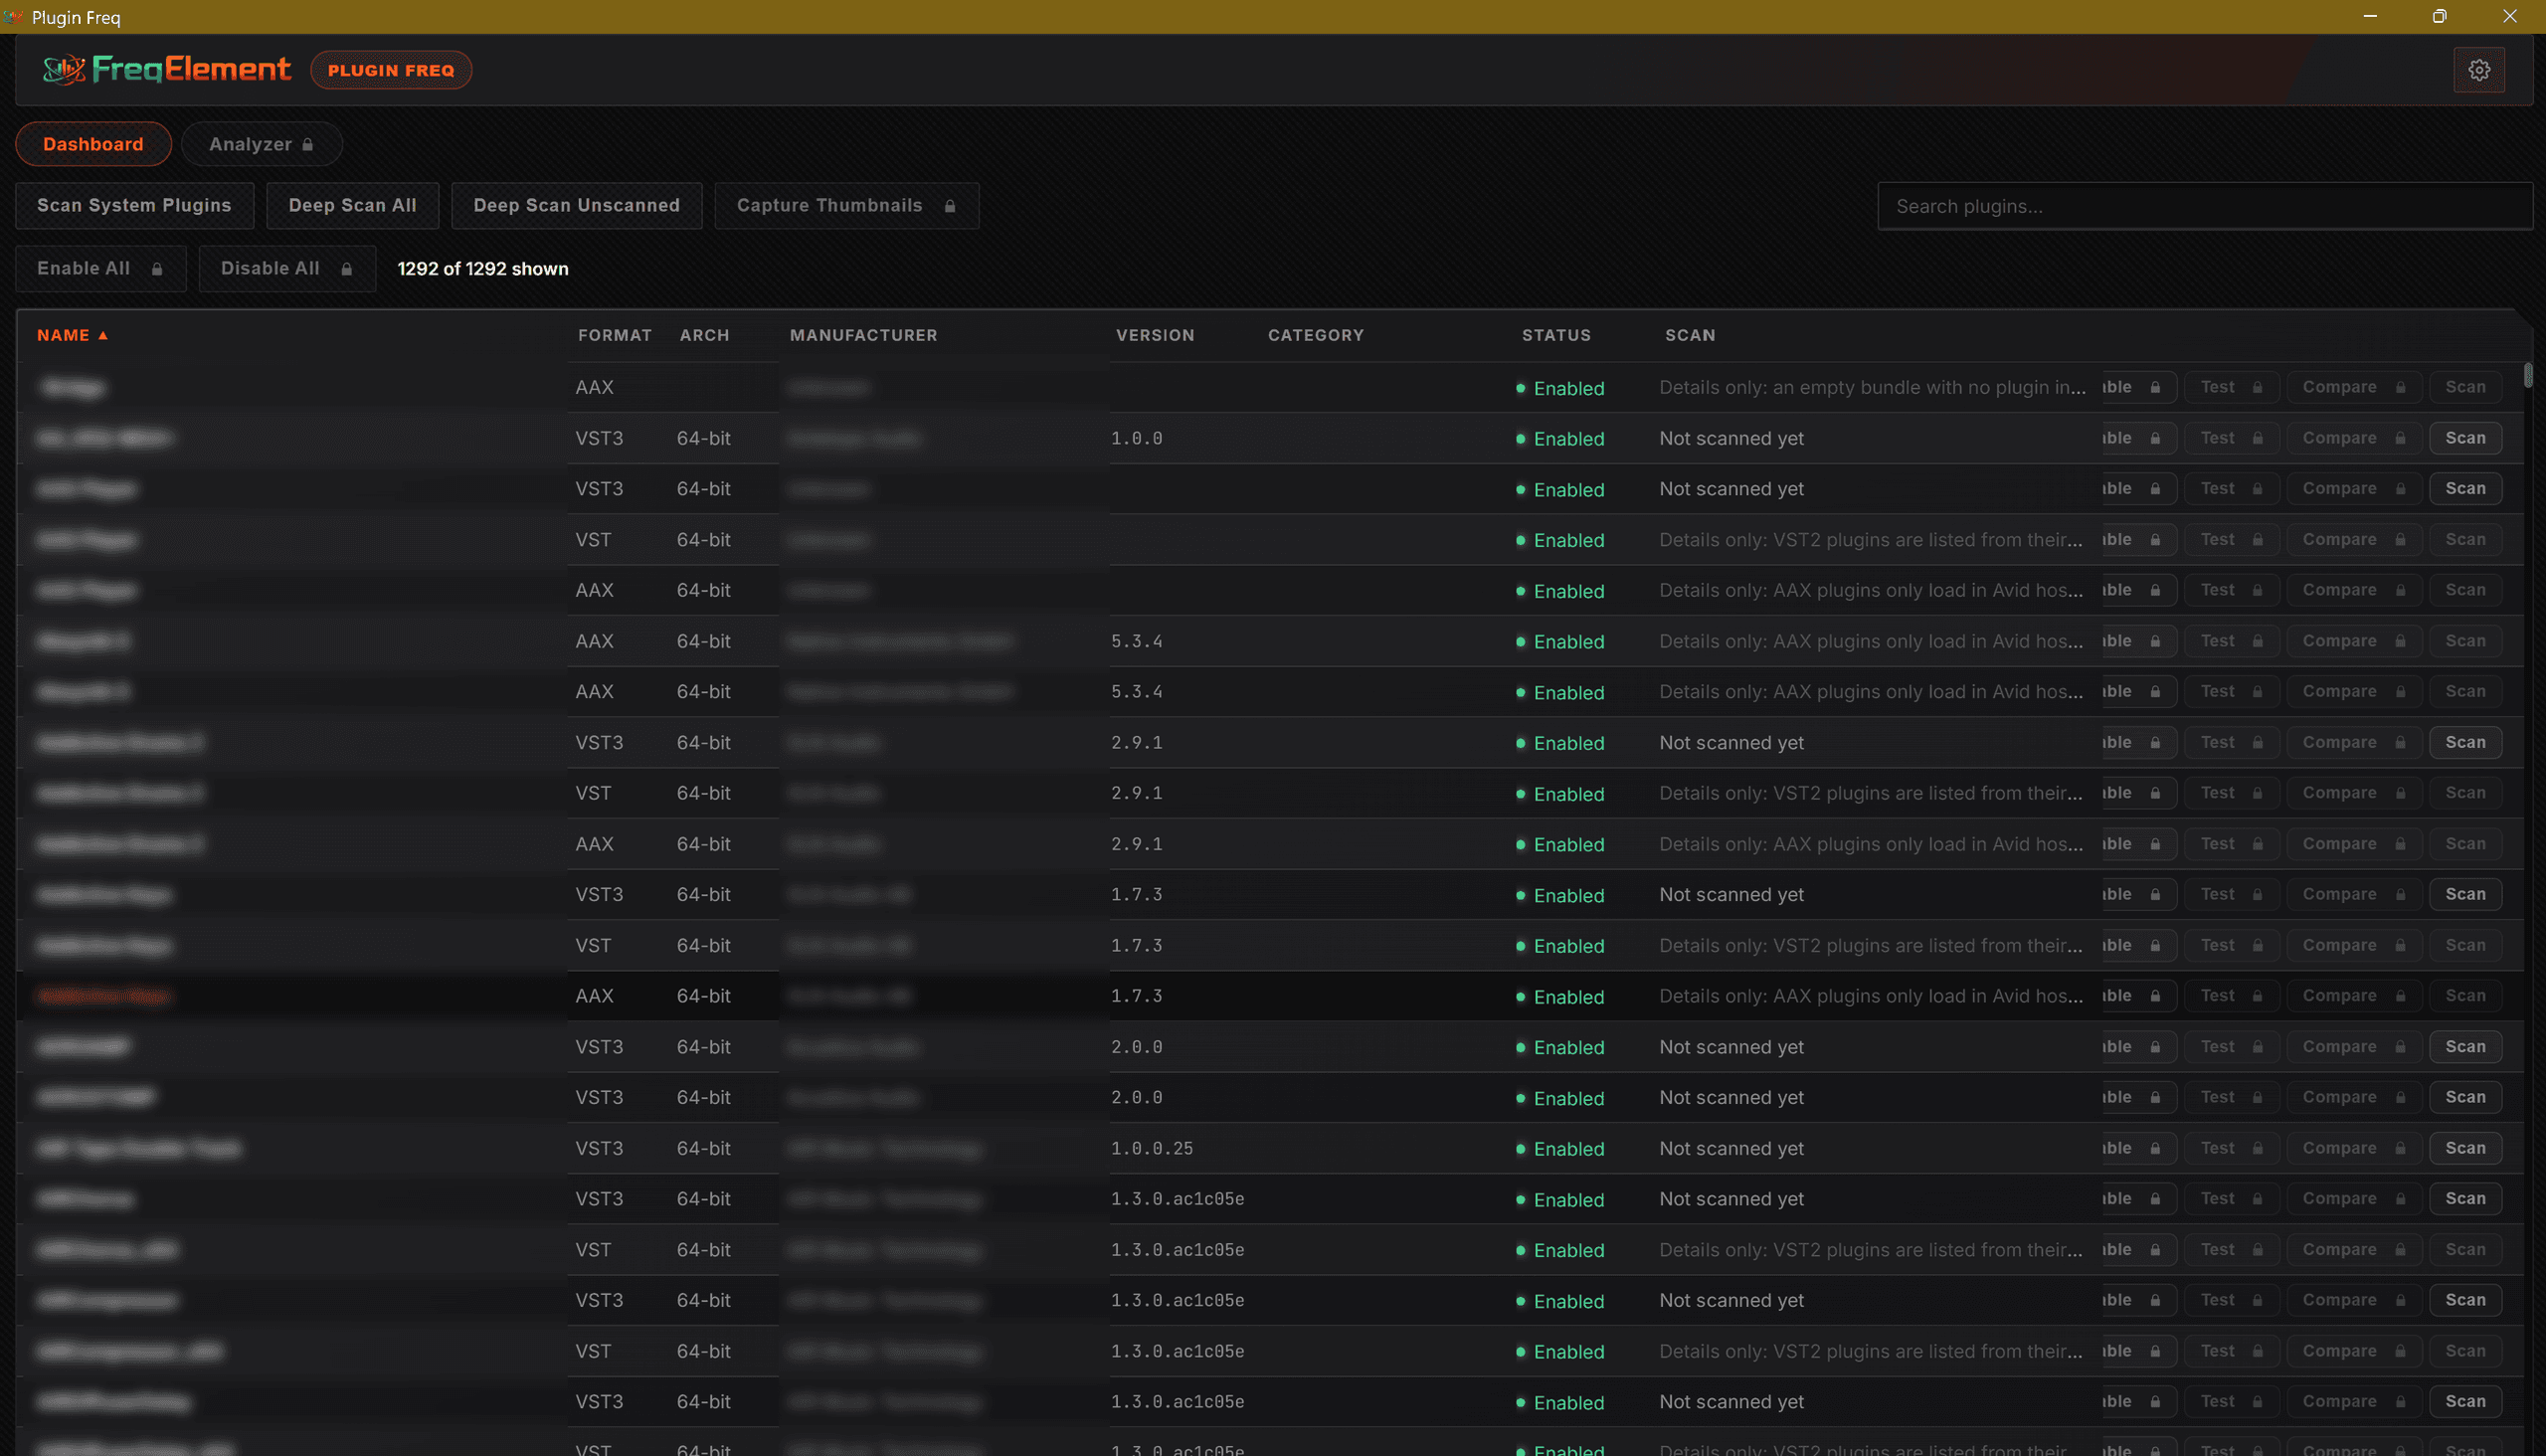
Task: Click the green status dot in AAX 1.7.3 row
Action: pyautogui.click(x=1520, y=997)
